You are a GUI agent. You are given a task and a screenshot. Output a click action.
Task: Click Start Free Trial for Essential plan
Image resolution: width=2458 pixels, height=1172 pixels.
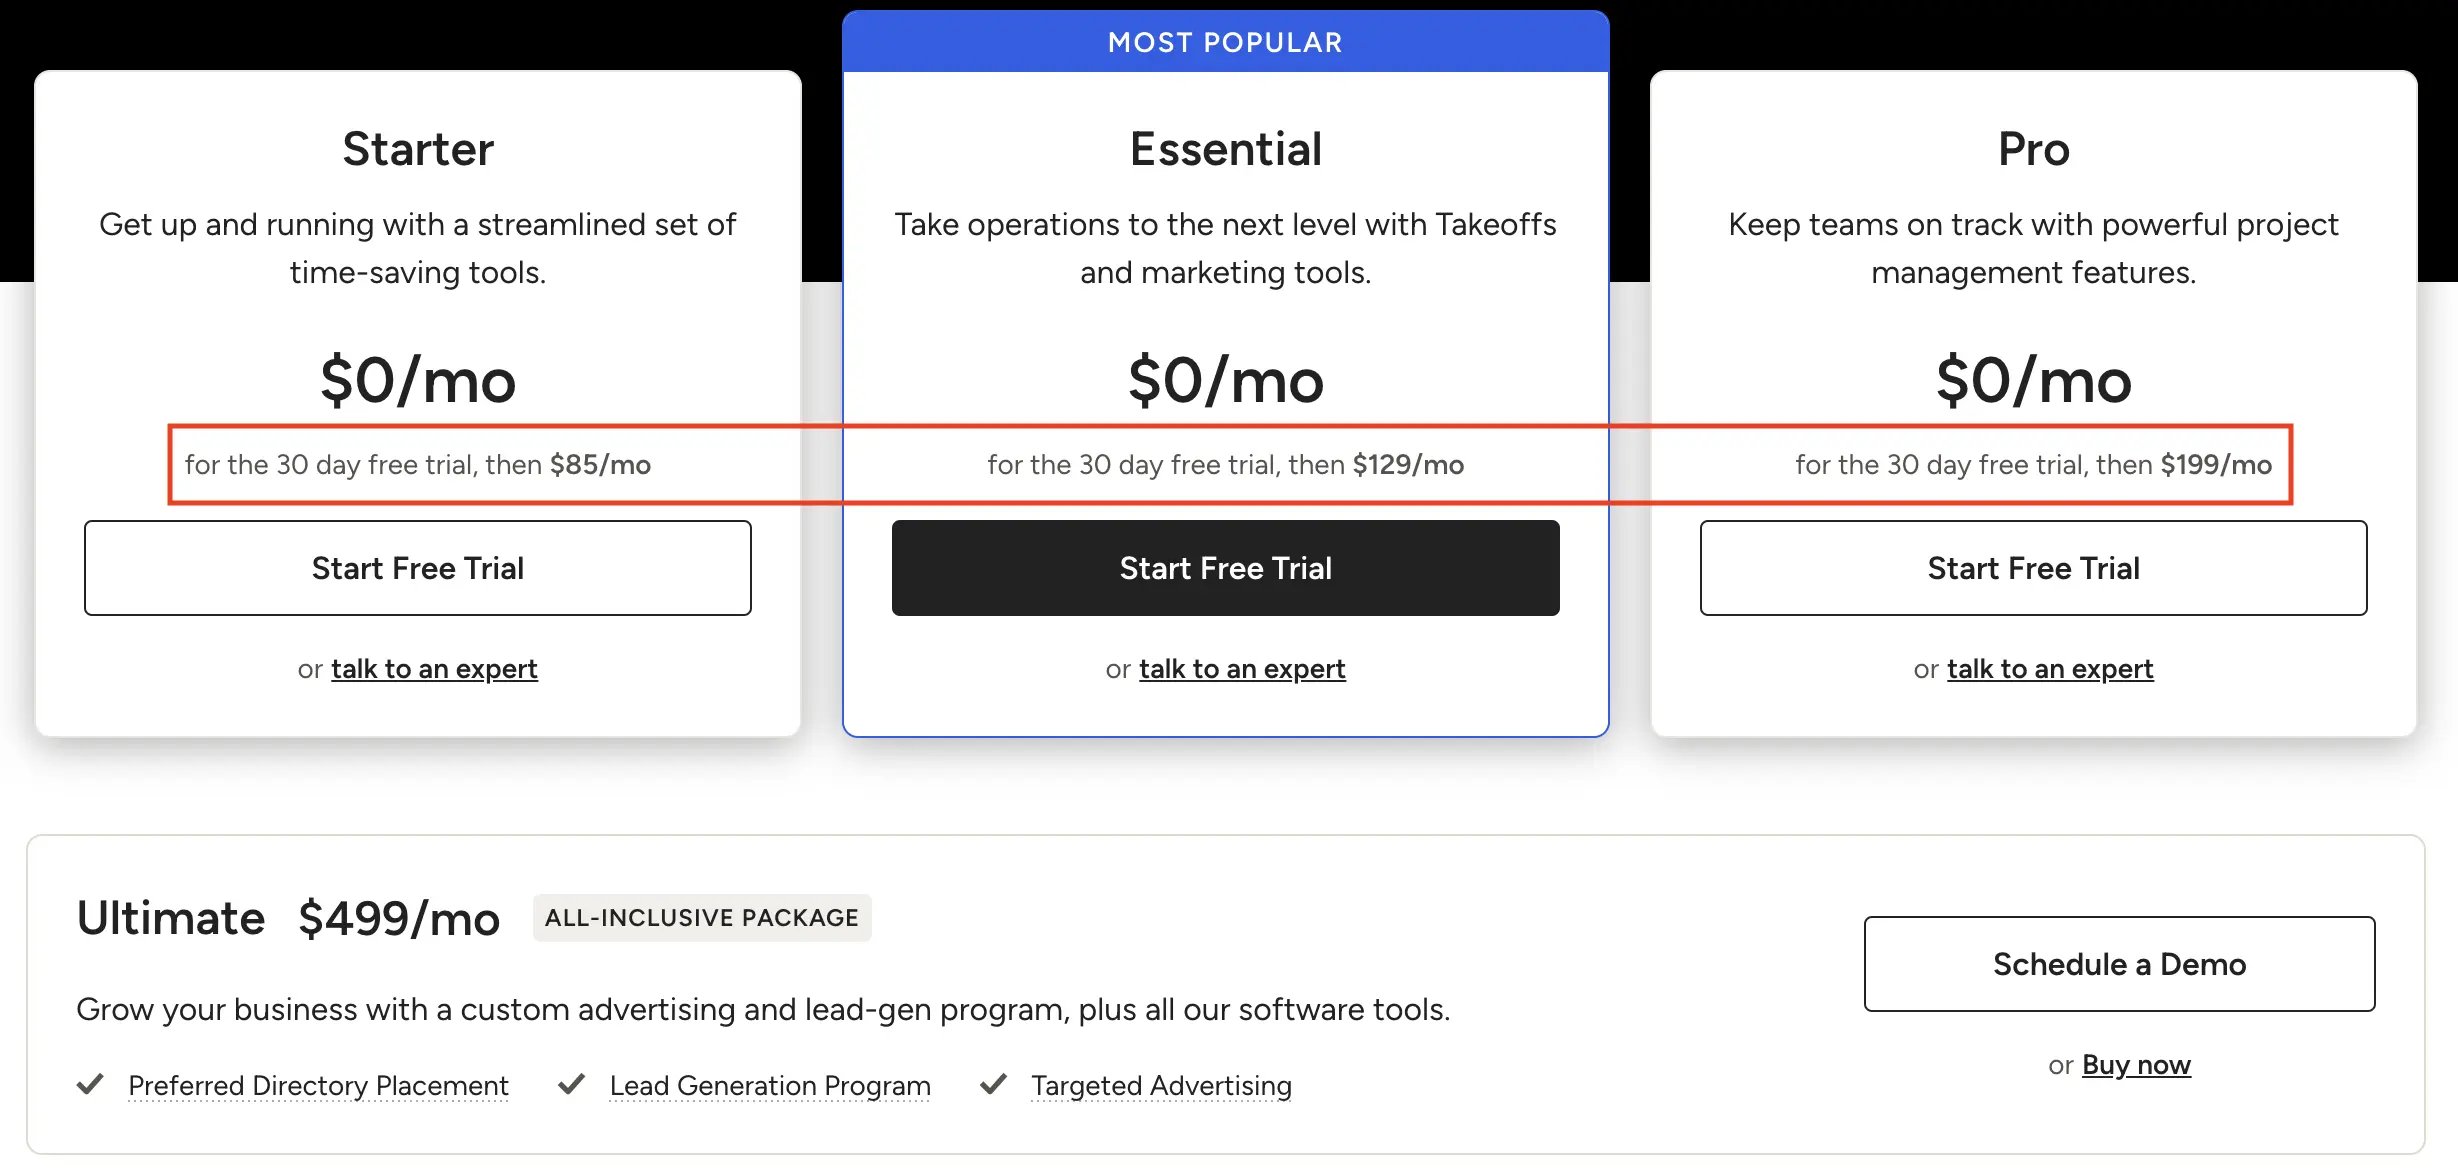tap(1225, 567)
